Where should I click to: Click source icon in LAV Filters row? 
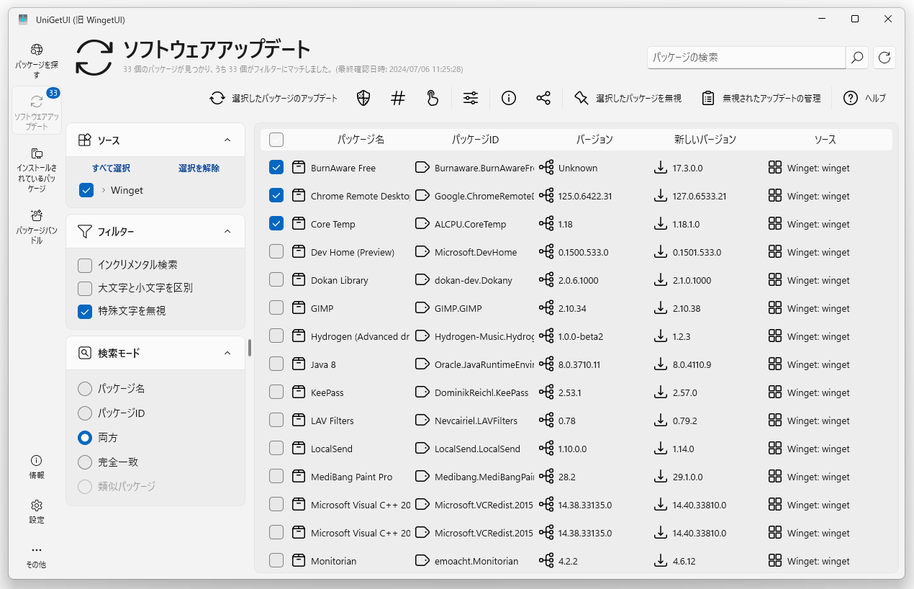(775, 420)
